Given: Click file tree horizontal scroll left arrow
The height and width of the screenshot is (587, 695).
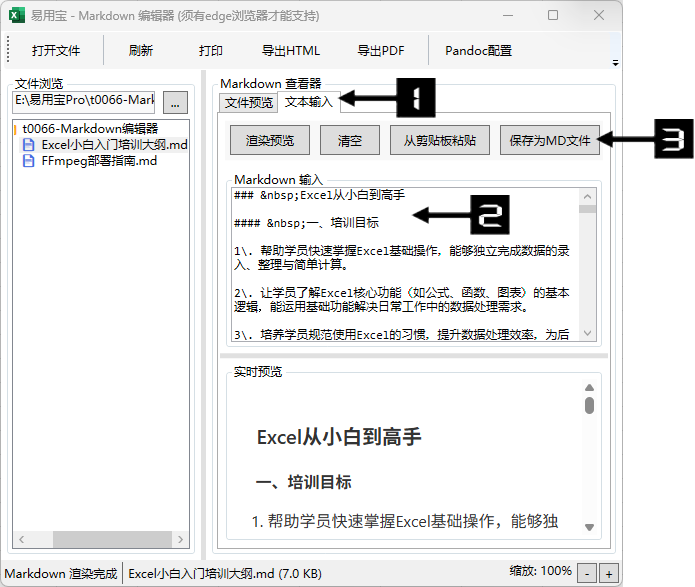Looking at the screenshot, I should [21, 539].
